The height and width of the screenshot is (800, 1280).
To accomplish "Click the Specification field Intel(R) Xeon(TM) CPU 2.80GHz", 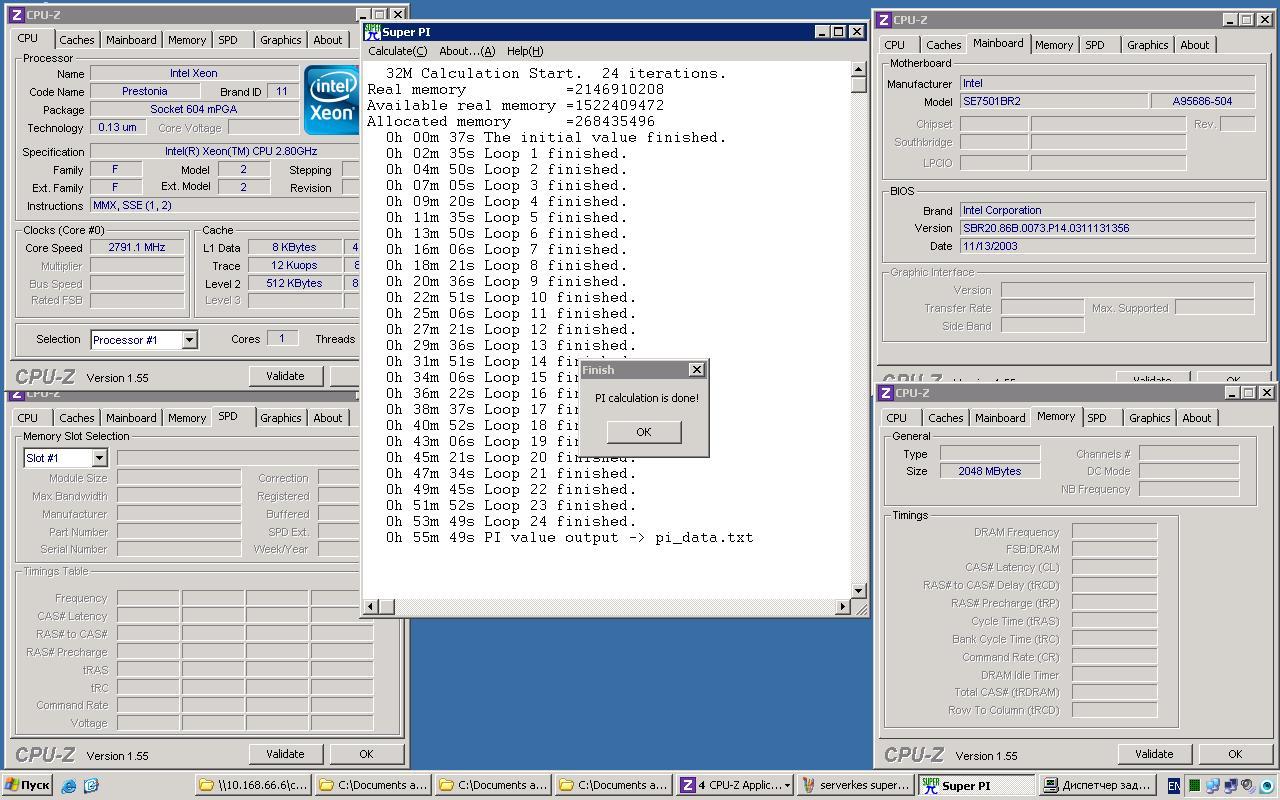I will point(224,151).
